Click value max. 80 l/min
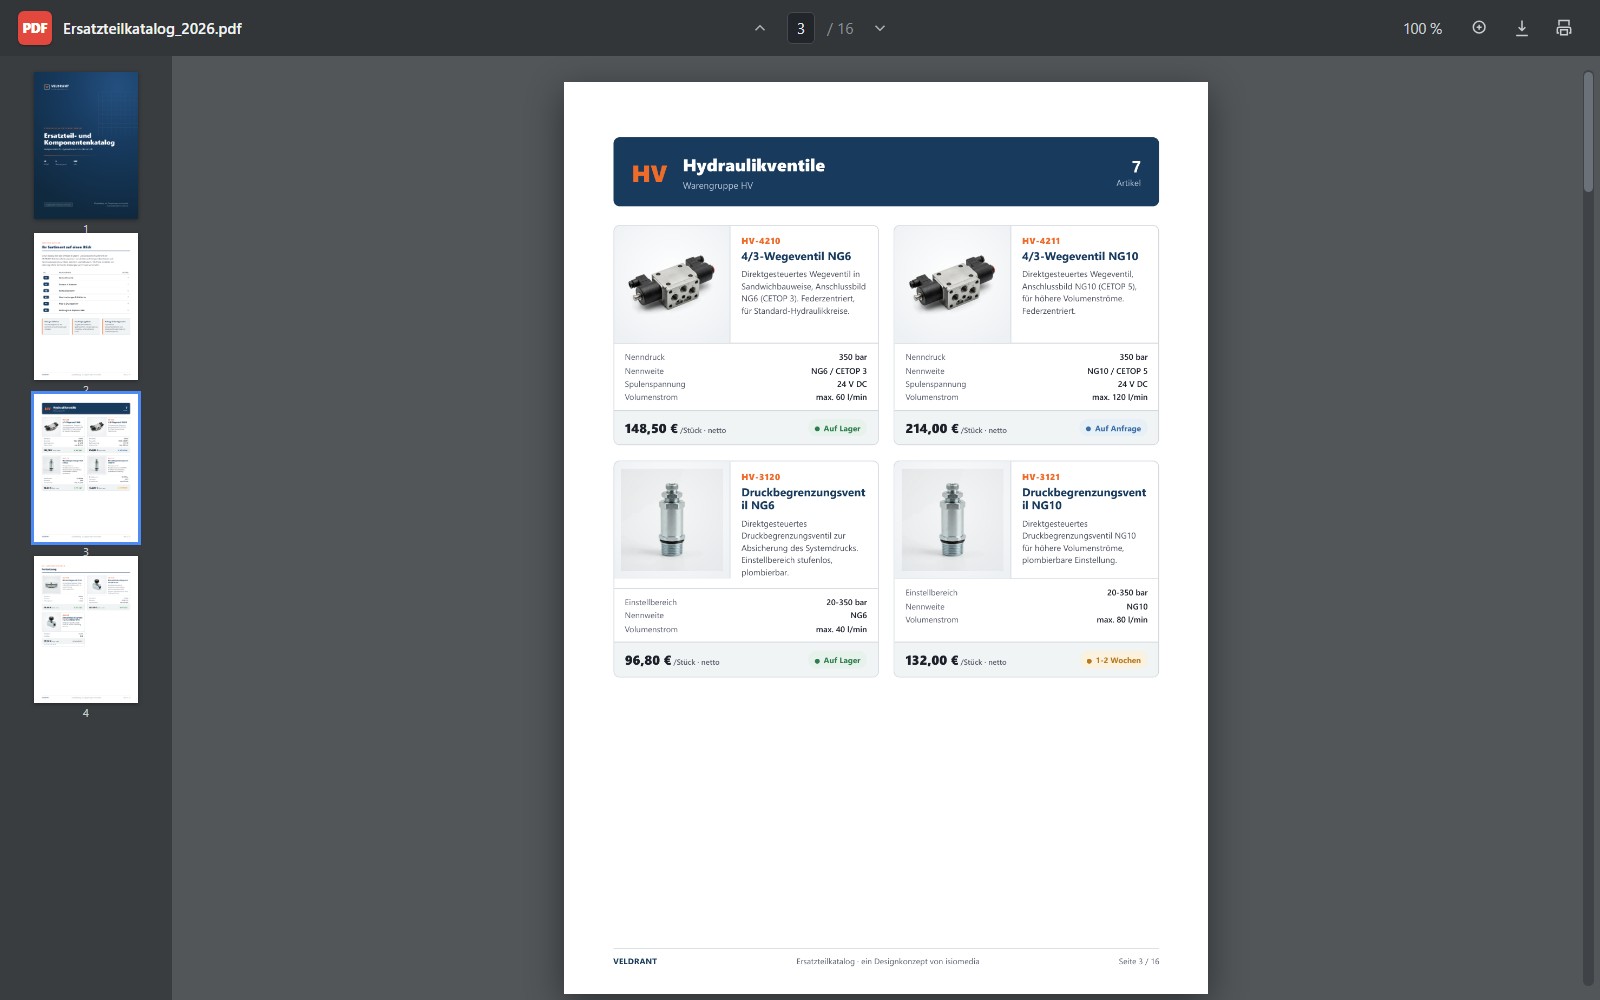 tap(1122, 620)
